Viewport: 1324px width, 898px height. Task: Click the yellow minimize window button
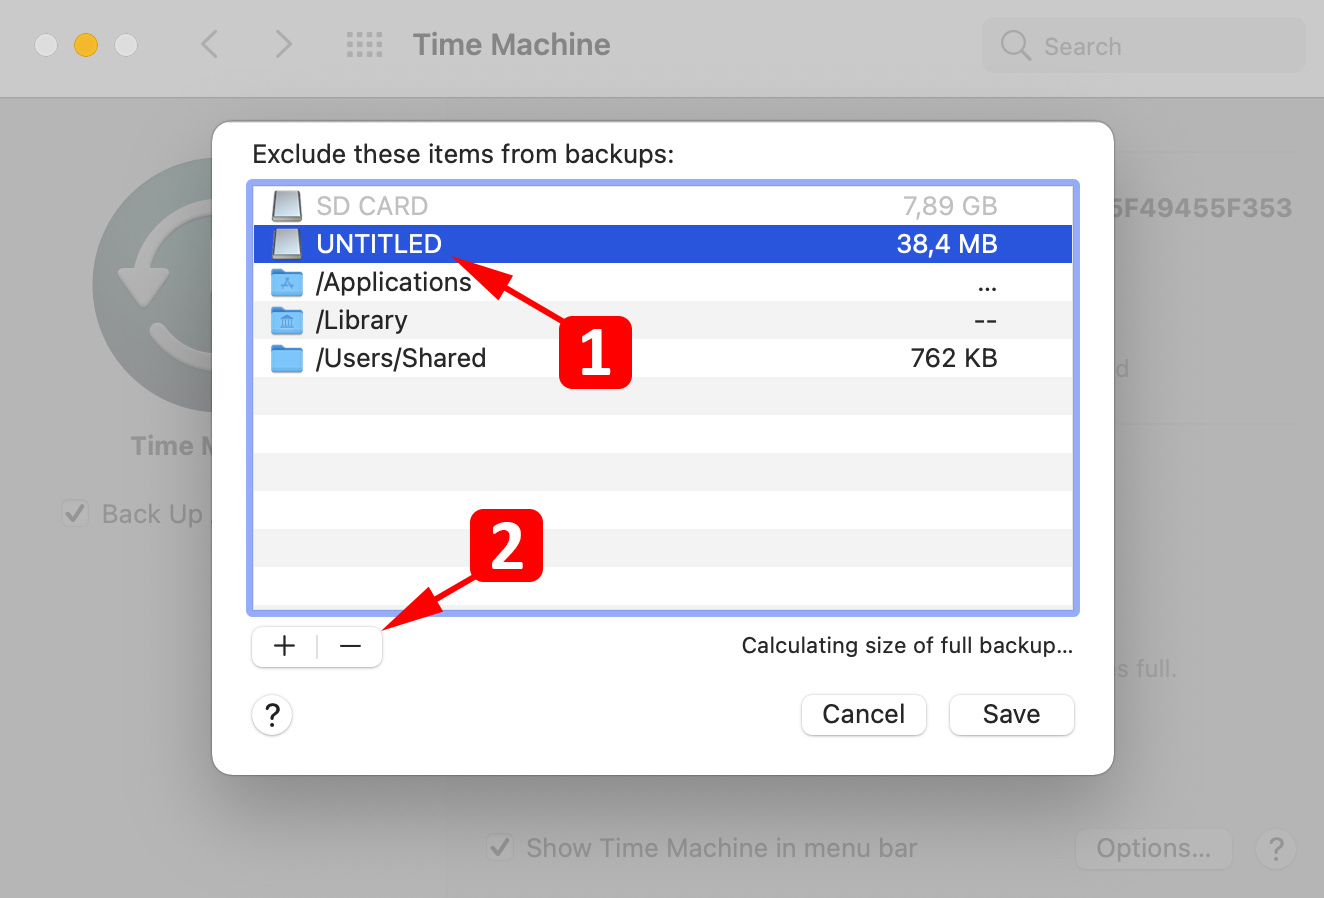pyautogui.click(x=86, y=45)
